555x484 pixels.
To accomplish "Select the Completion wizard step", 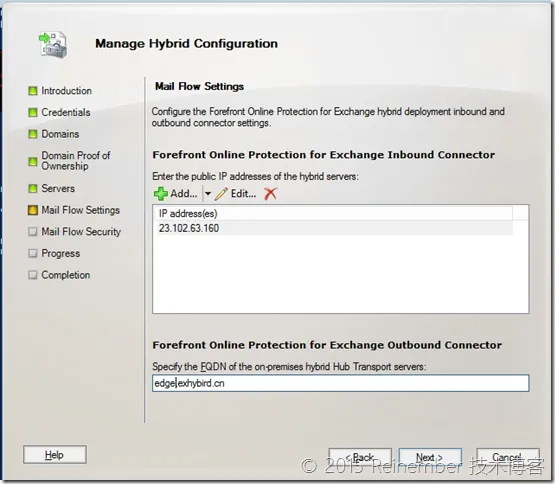I will 65,275.
